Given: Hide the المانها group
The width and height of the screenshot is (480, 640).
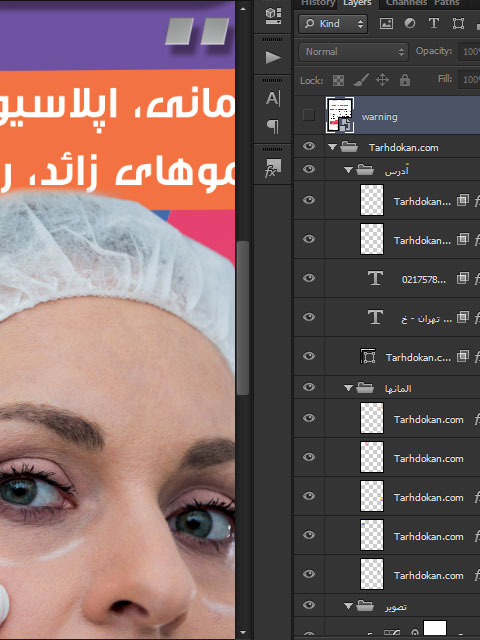Looking at the screenshot, I should [309, 387].
